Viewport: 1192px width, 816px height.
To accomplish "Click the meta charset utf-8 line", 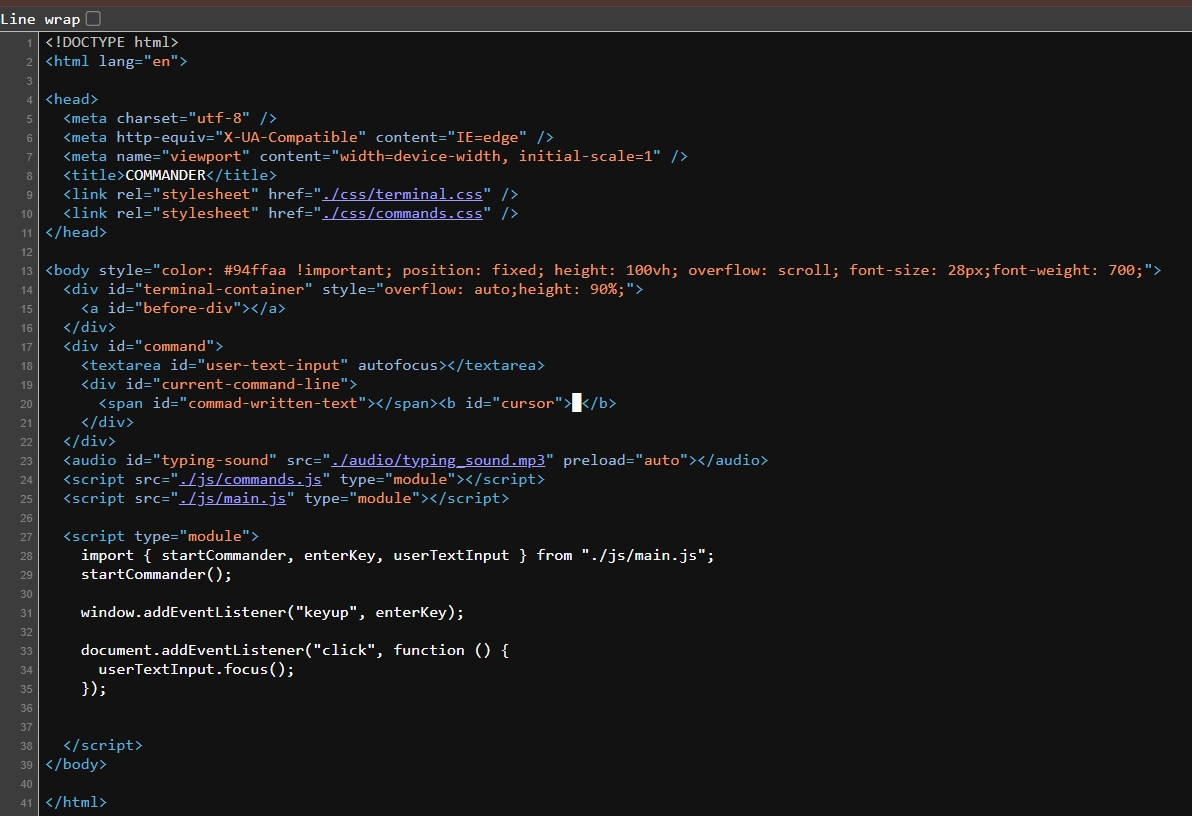I will point(170,118).
